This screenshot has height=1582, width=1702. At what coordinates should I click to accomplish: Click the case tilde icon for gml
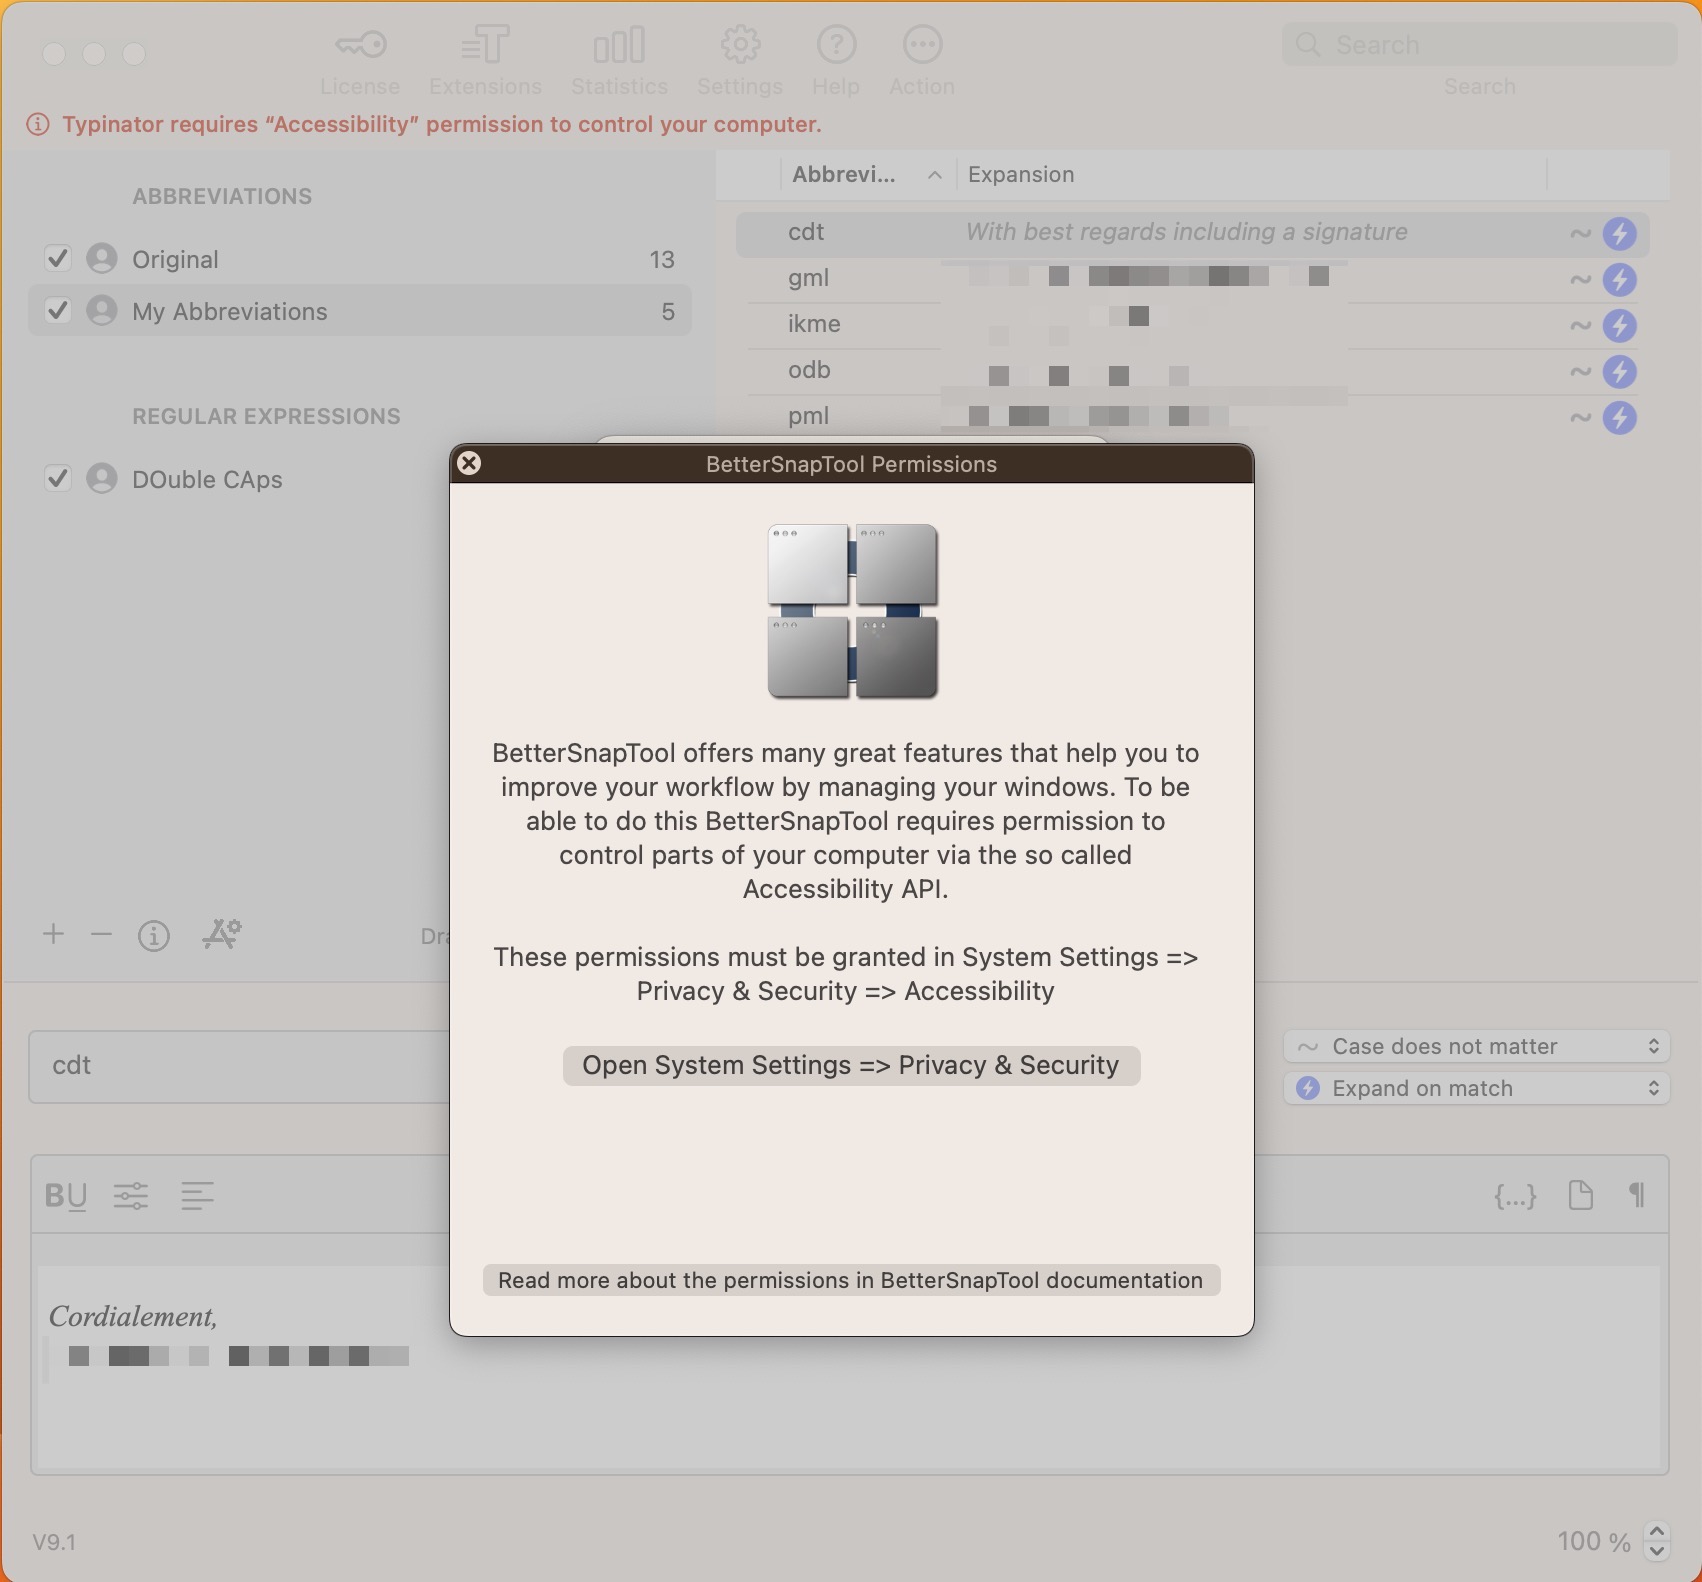point(1580,279)
